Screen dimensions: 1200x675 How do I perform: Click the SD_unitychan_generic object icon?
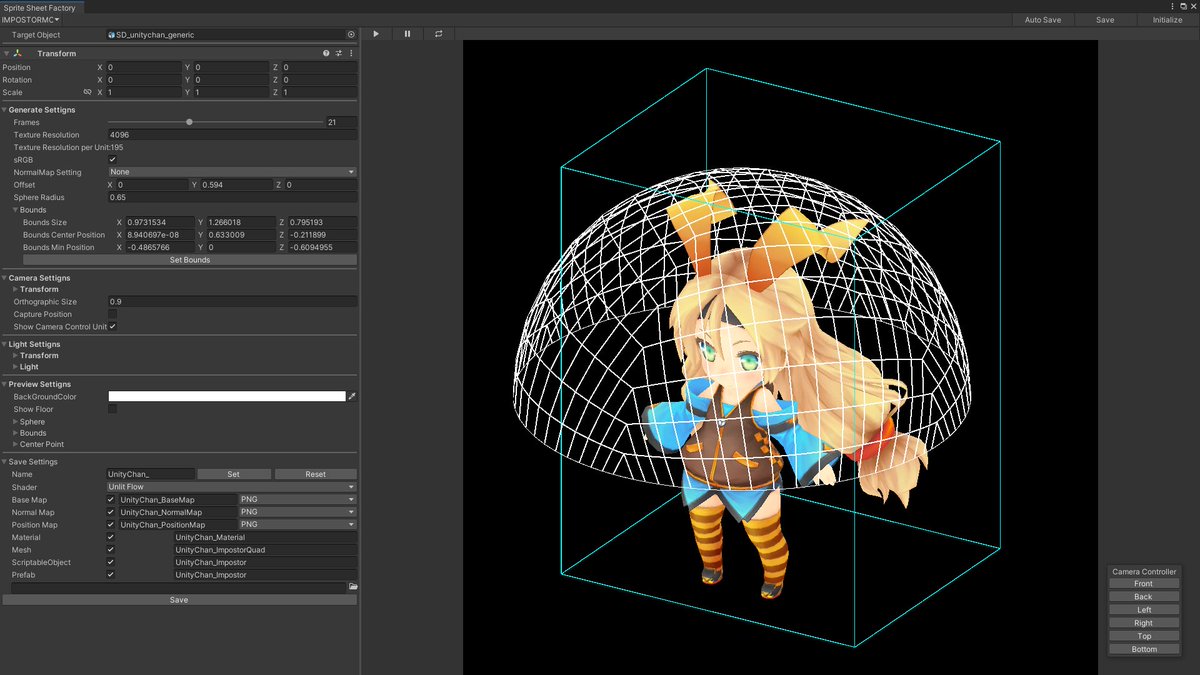[112, 34]
